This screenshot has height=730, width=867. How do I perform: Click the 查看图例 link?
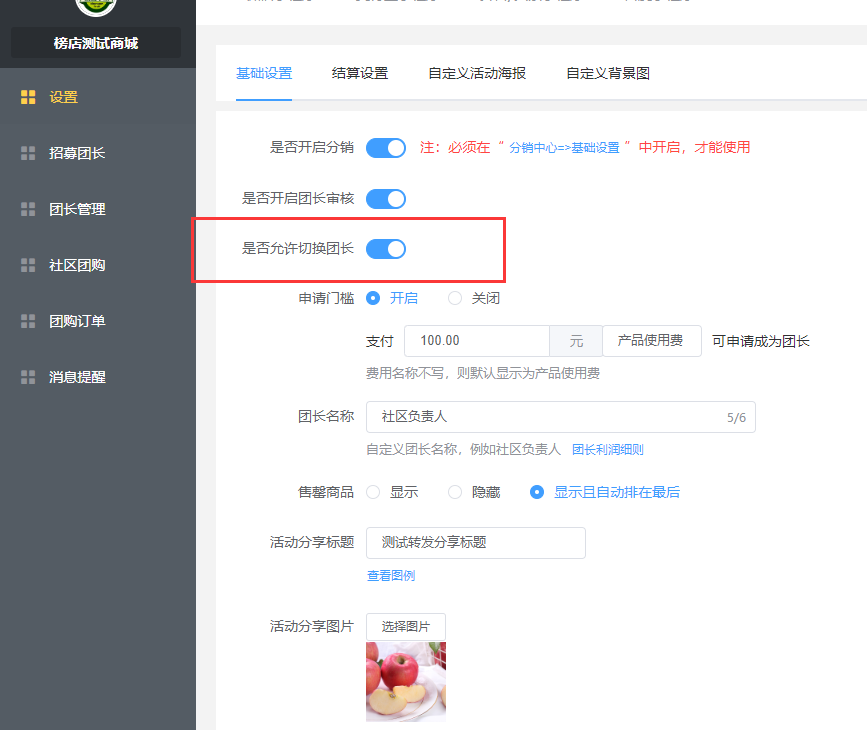pyautogui.click(x=391, y=575)
